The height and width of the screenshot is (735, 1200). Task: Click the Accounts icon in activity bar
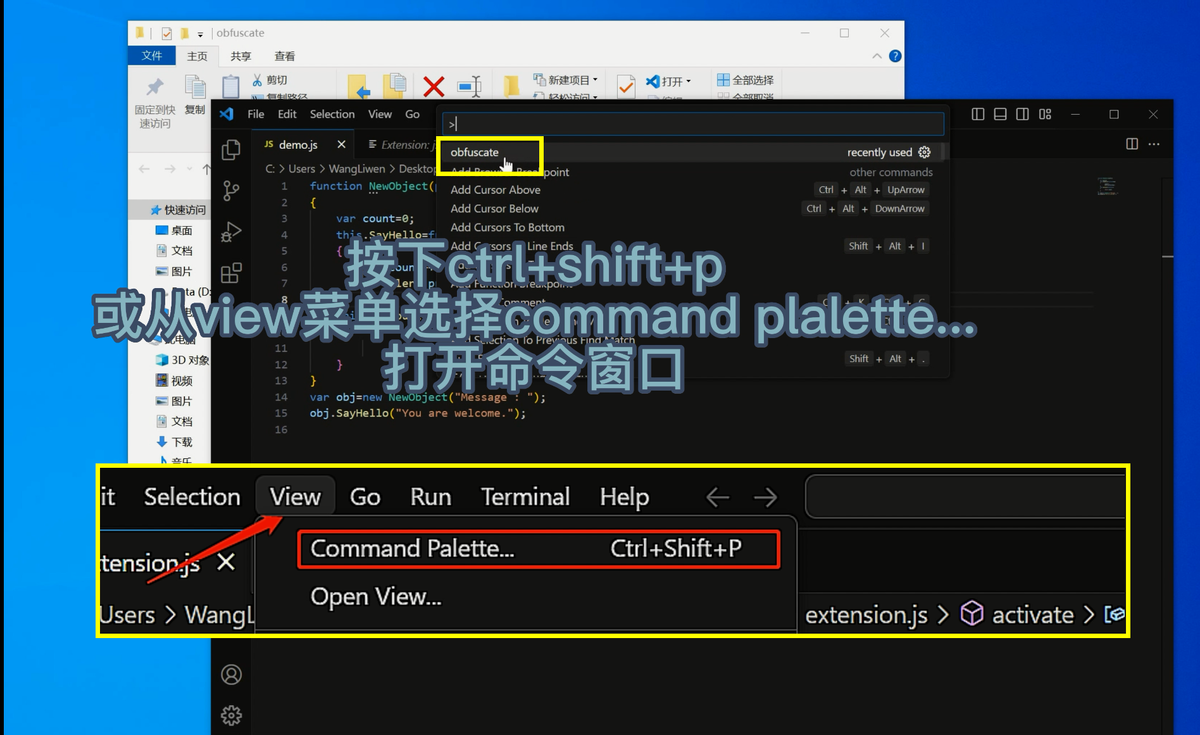click(231, 674)
